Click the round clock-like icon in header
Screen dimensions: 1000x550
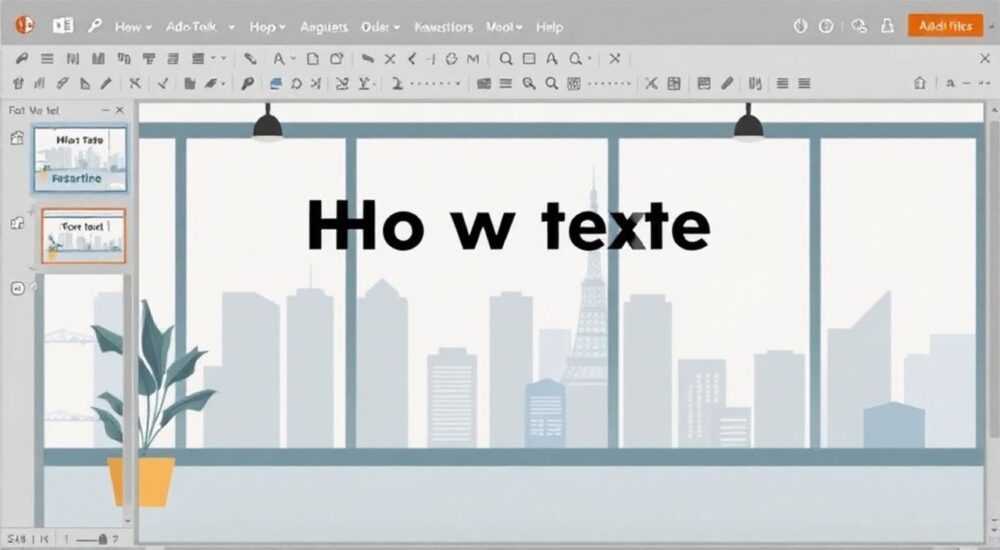tap(826, 26)
